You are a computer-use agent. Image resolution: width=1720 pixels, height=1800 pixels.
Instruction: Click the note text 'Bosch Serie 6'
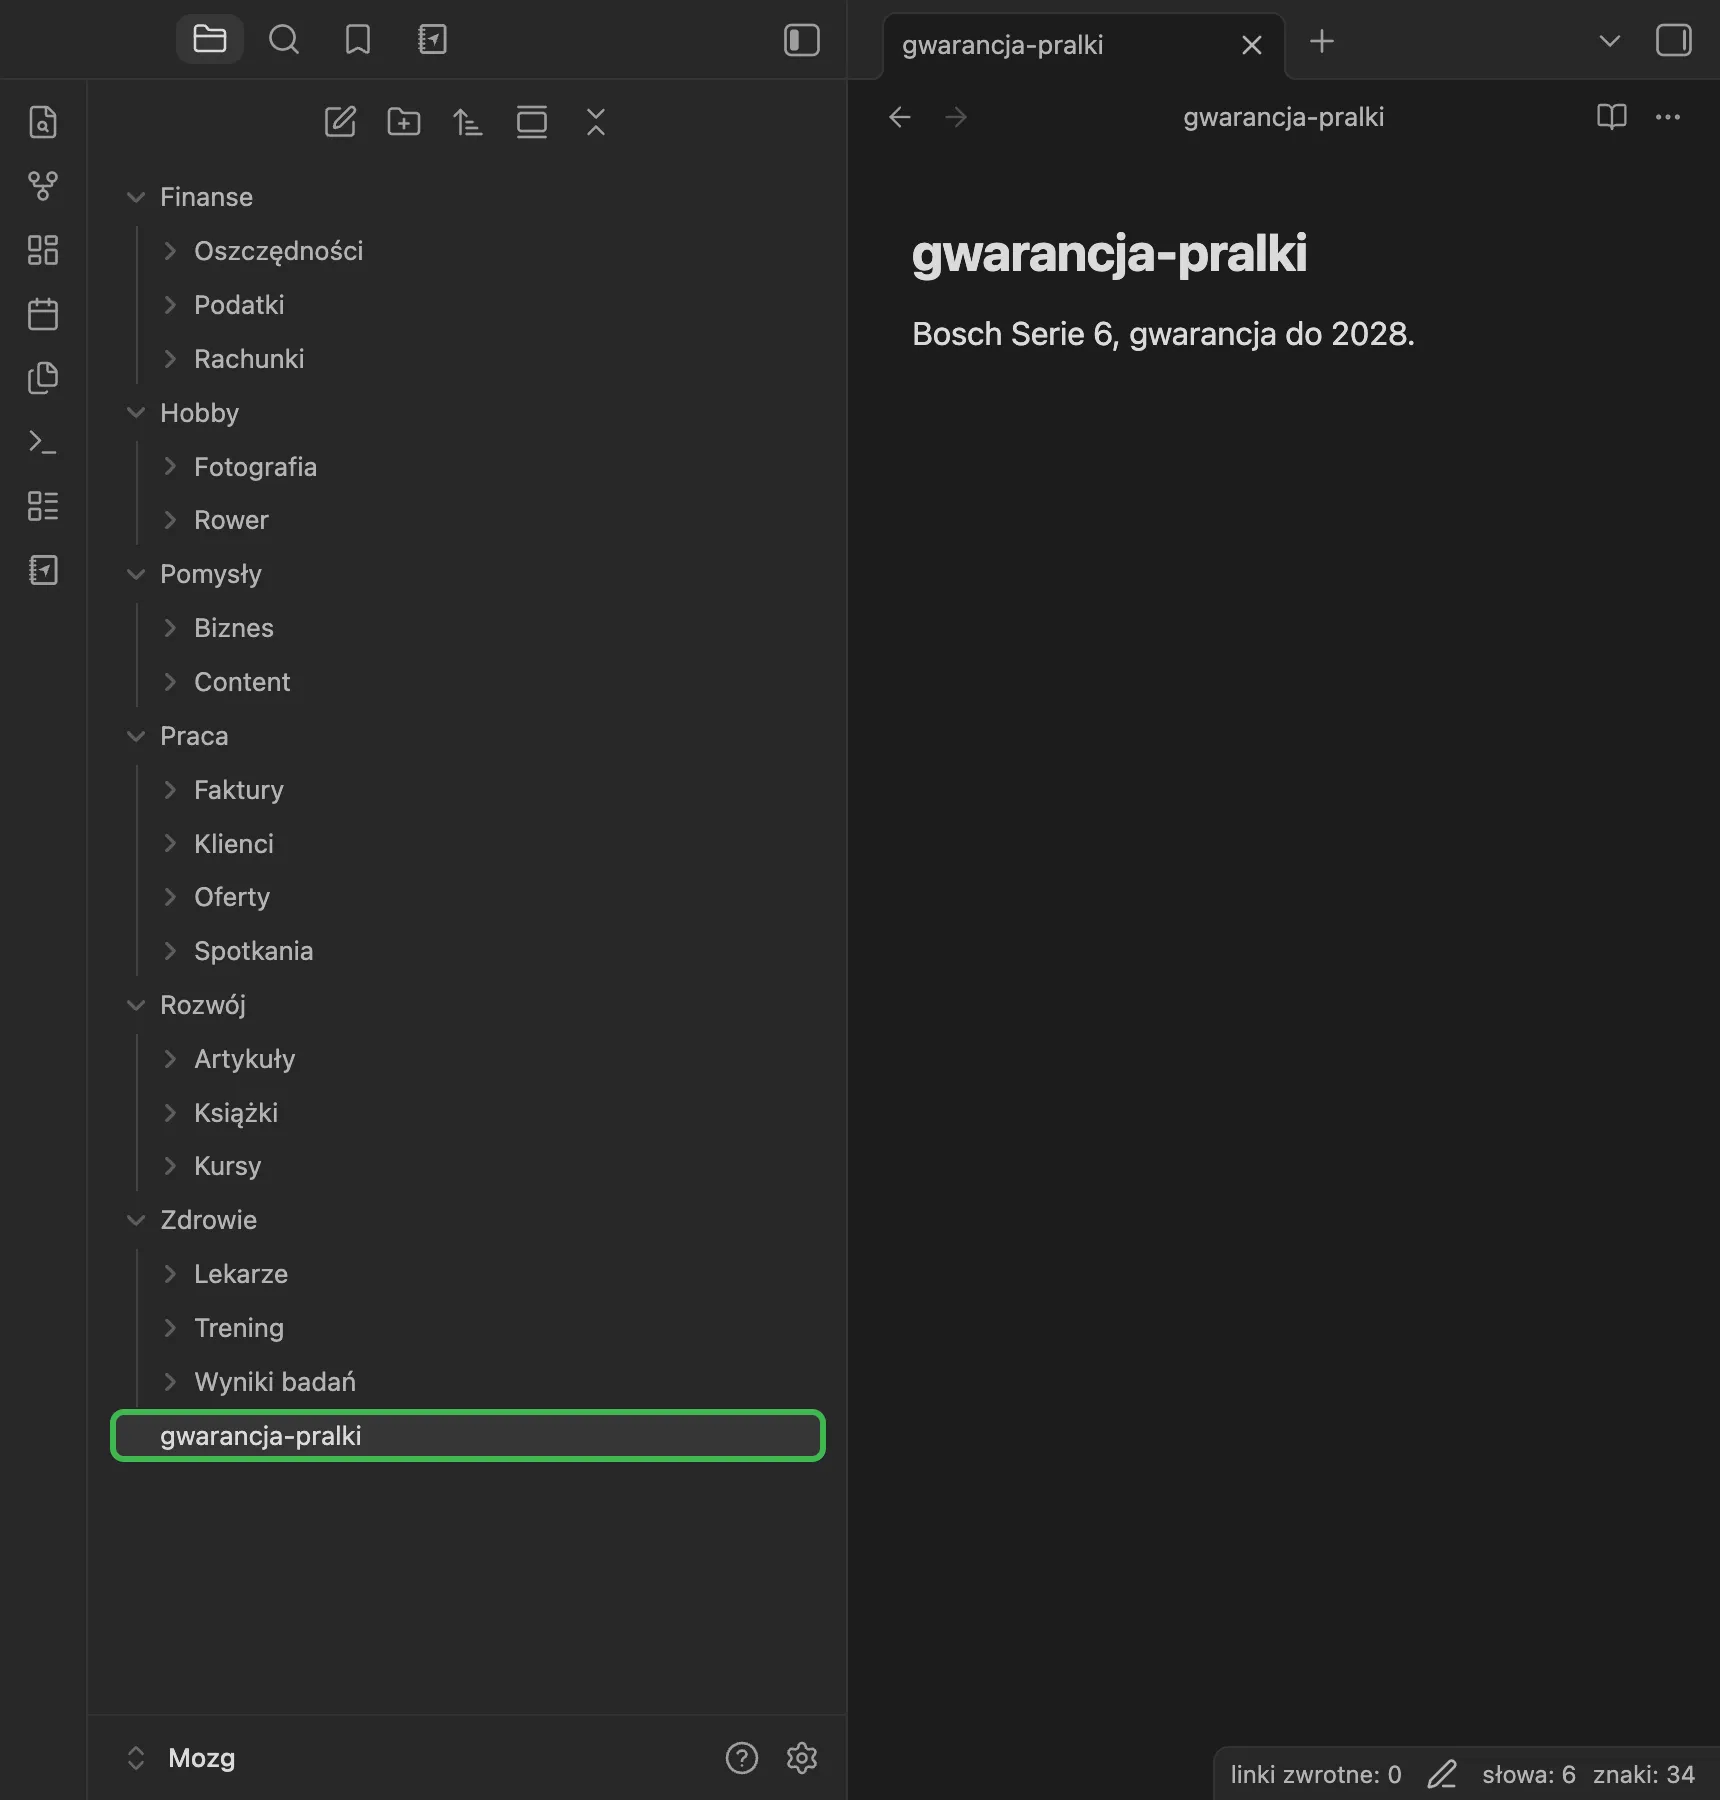click(x=1013, y=334)
